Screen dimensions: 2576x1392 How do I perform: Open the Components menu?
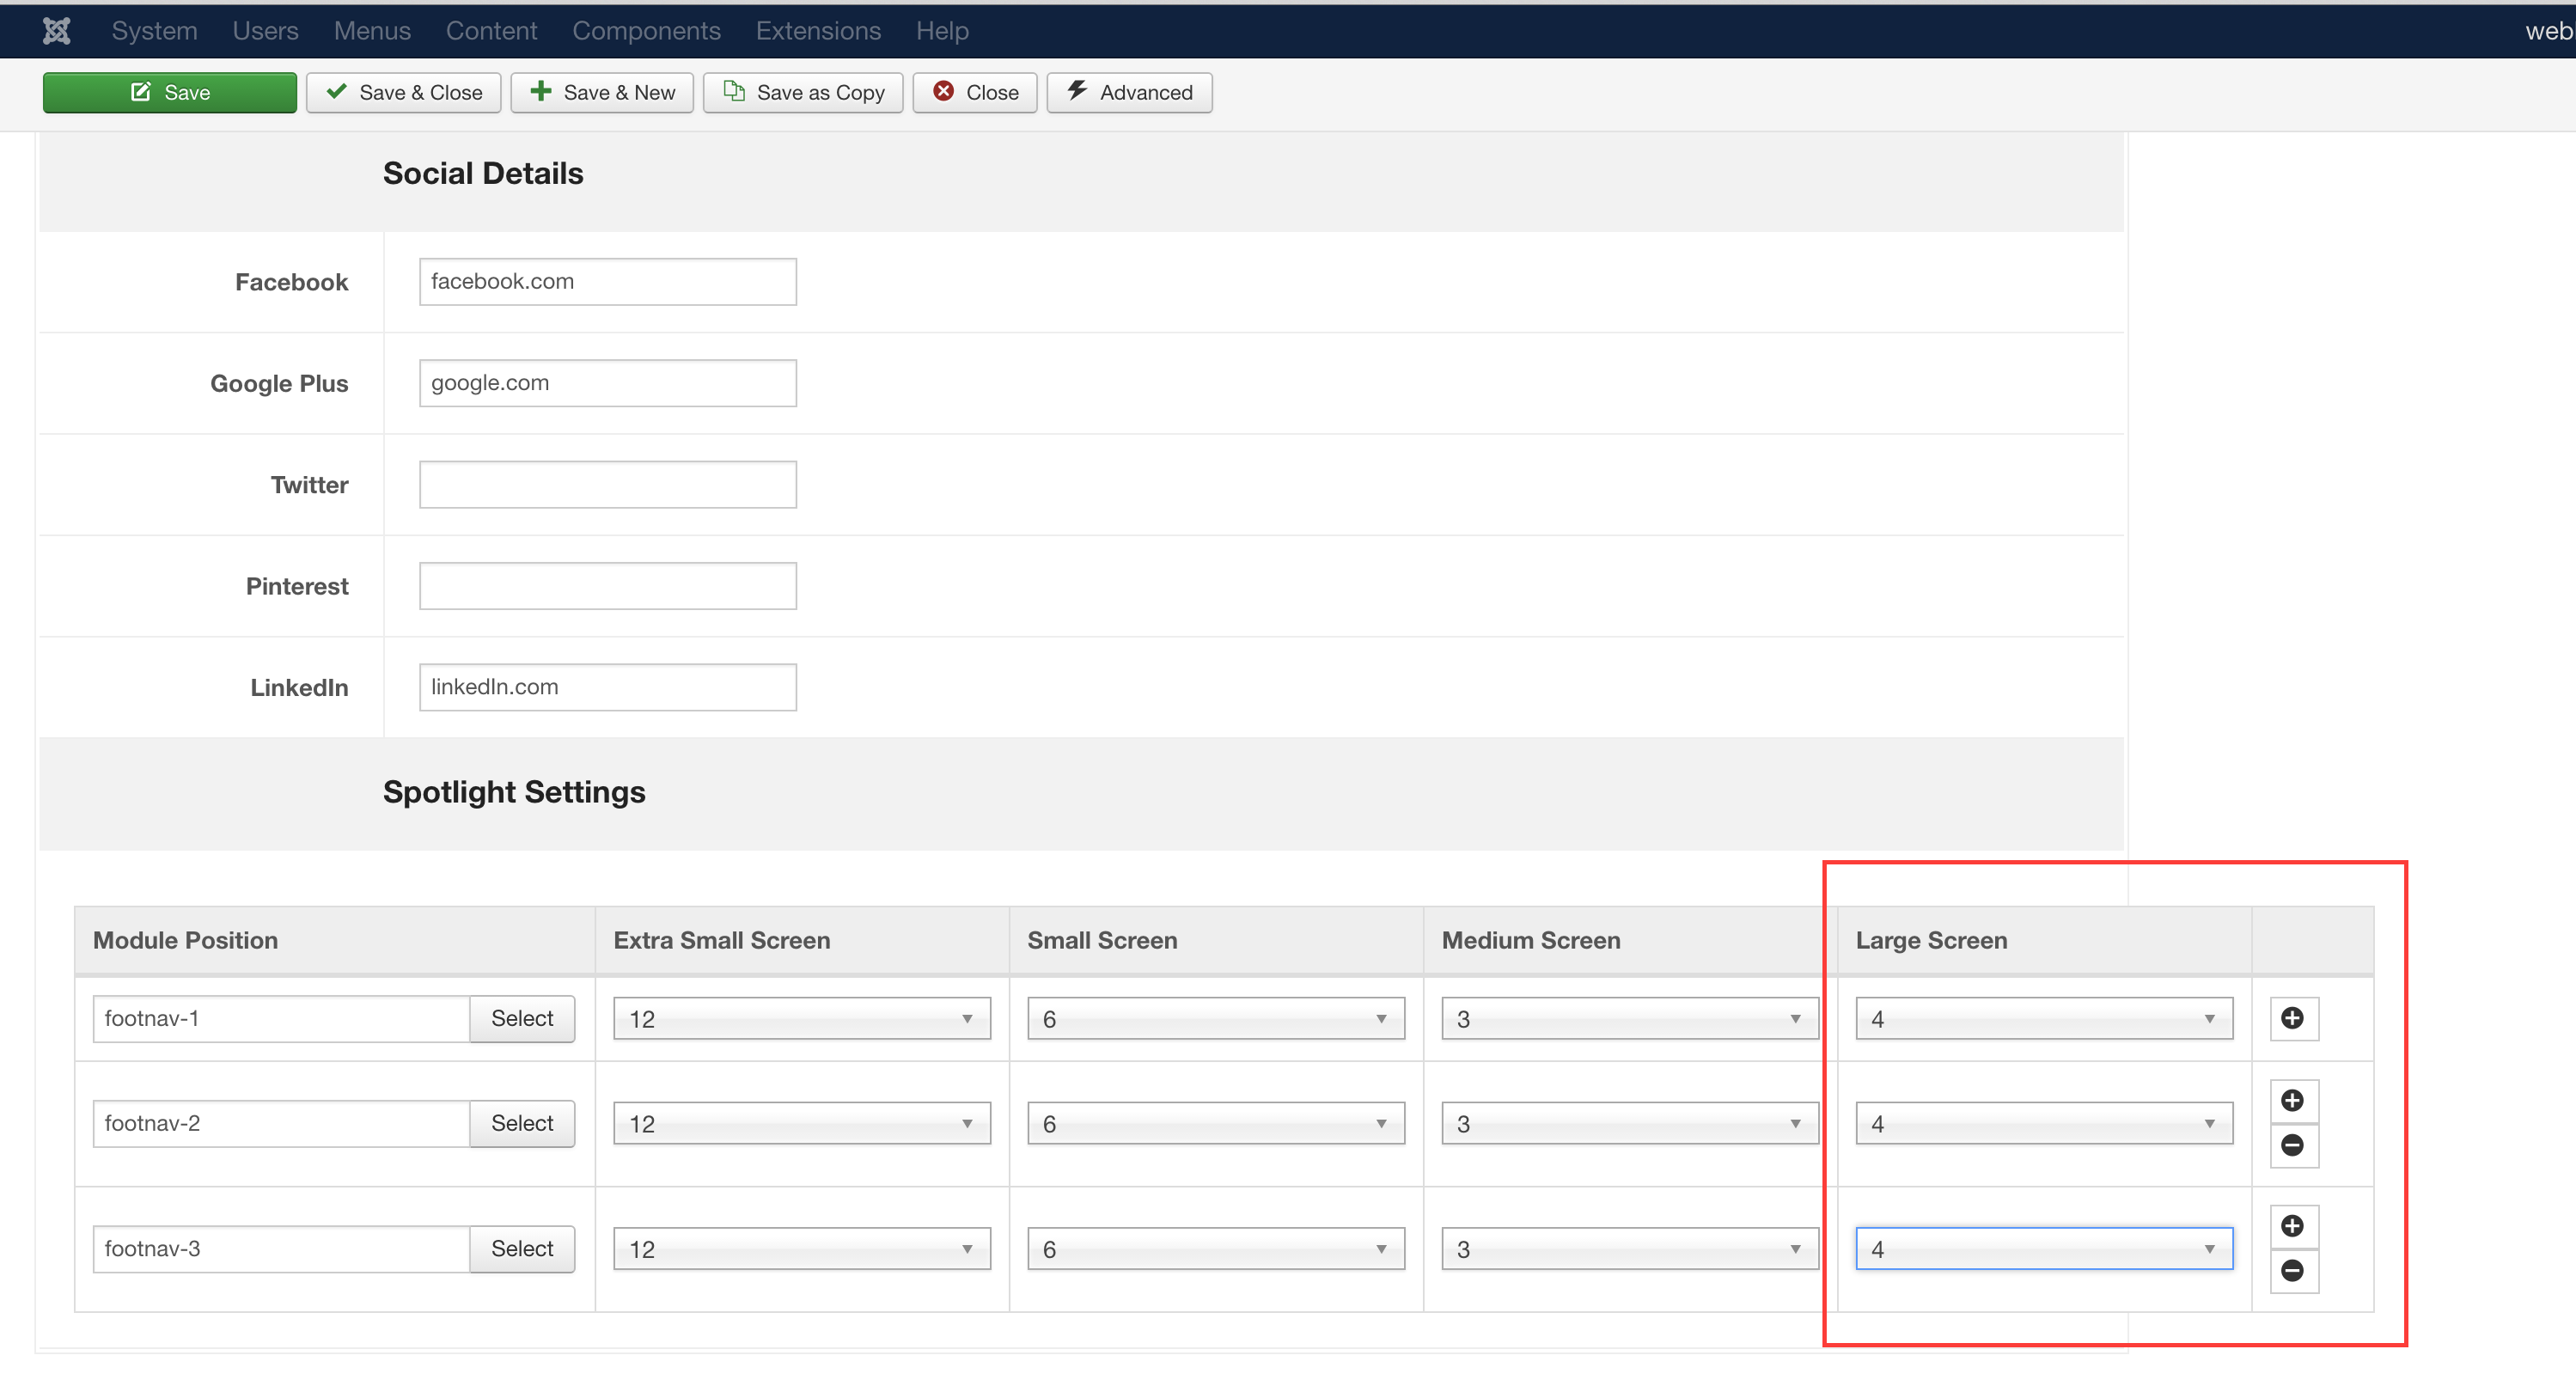point(646,31)
